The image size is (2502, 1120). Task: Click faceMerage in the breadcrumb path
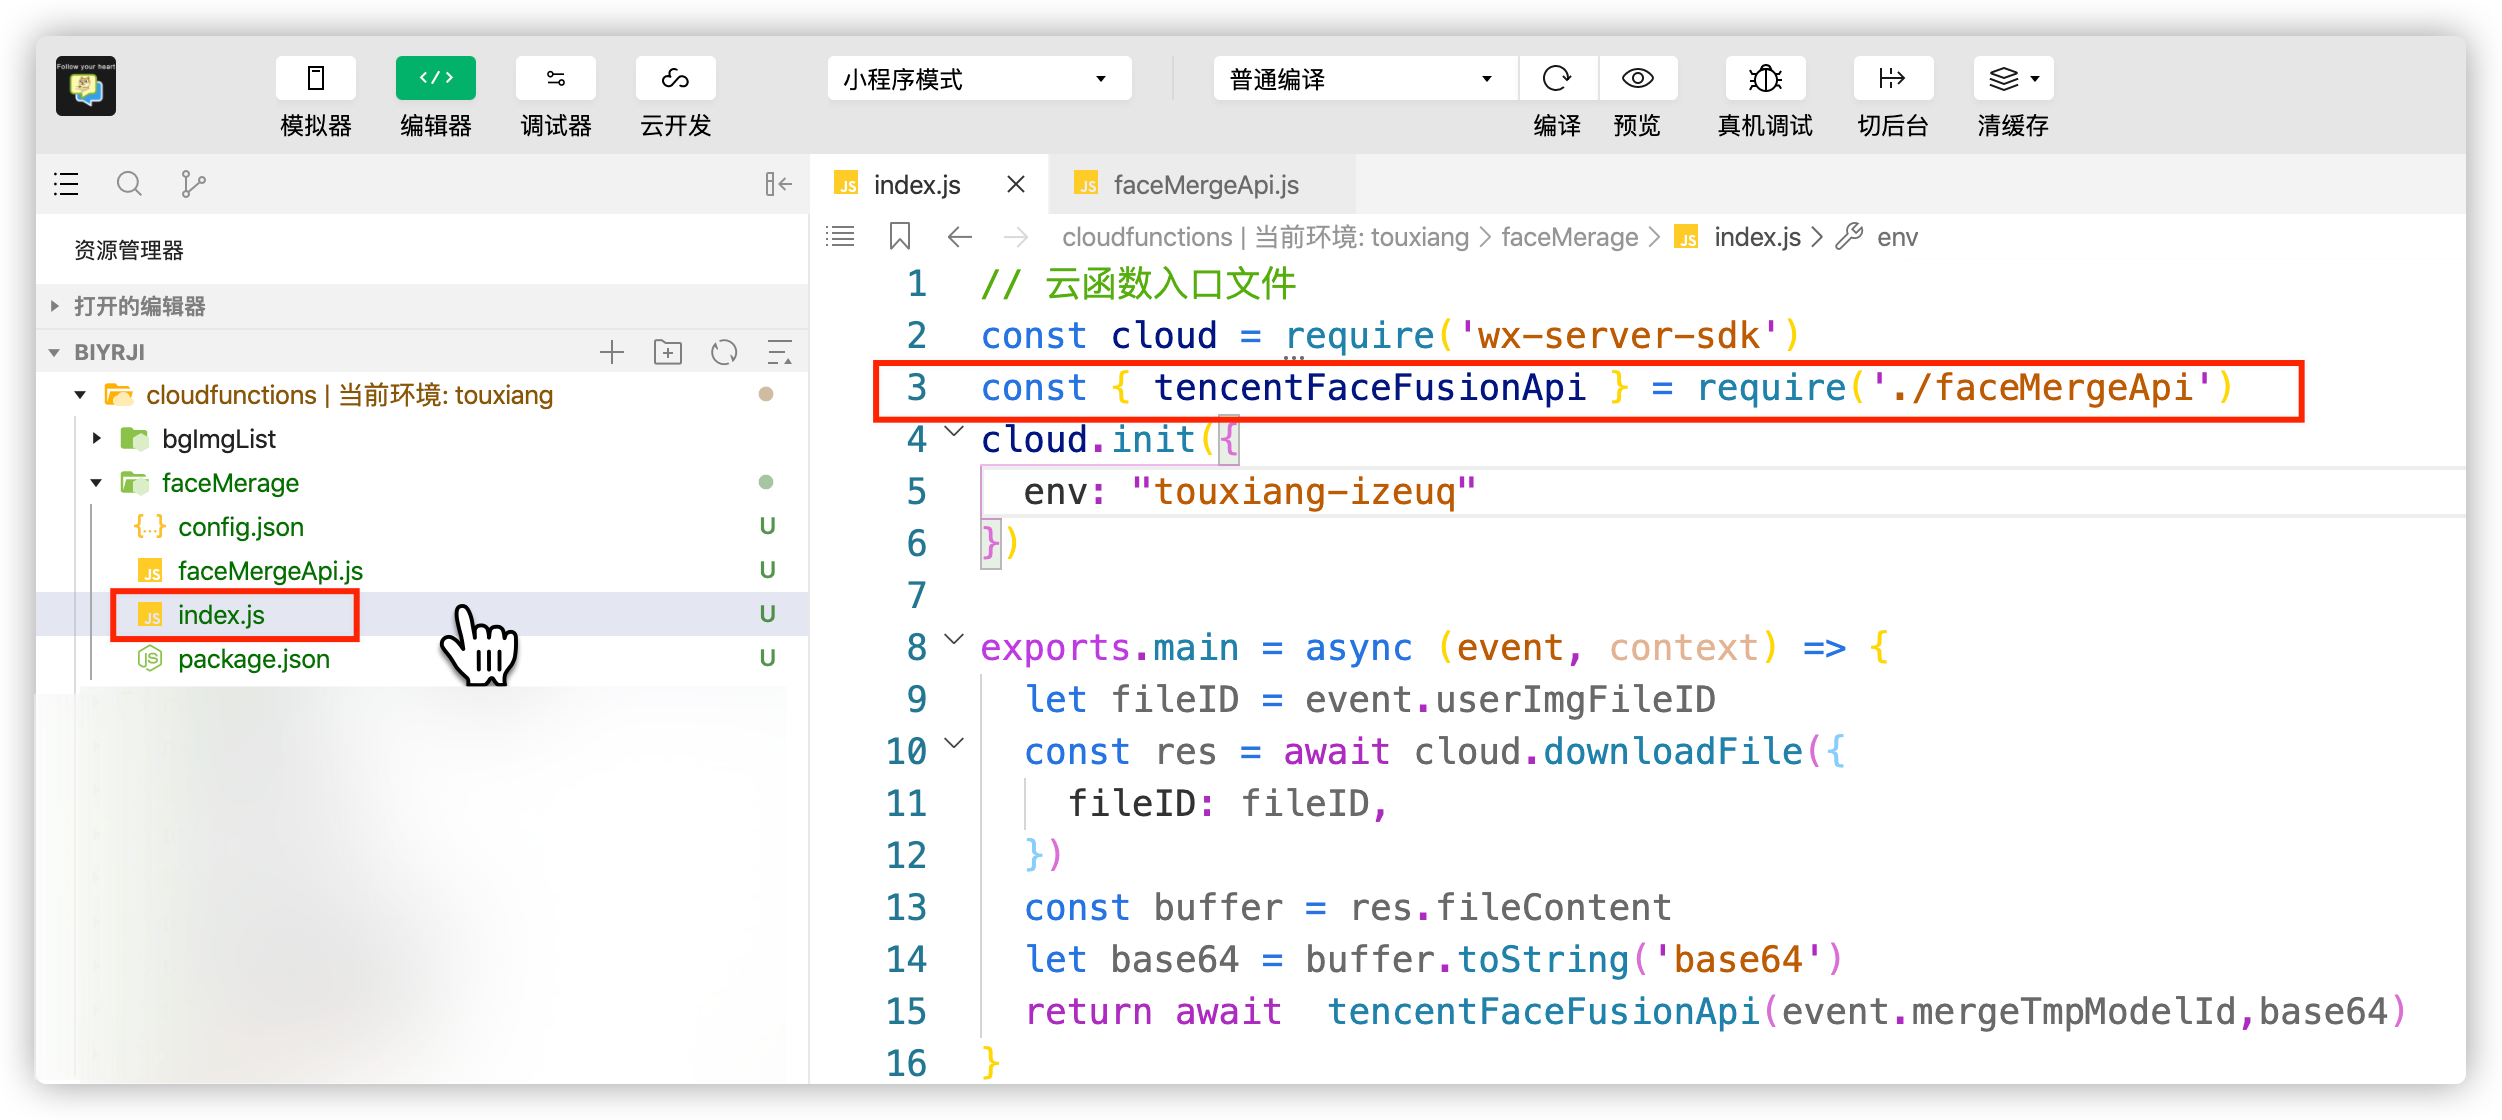[x=1569, y=237]
